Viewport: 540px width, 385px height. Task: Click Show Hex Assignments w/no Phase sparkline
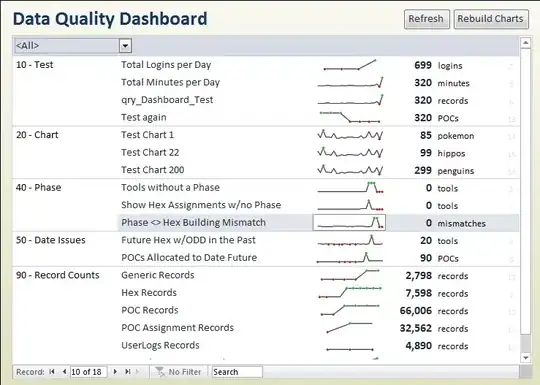click(x=350, y=205)
